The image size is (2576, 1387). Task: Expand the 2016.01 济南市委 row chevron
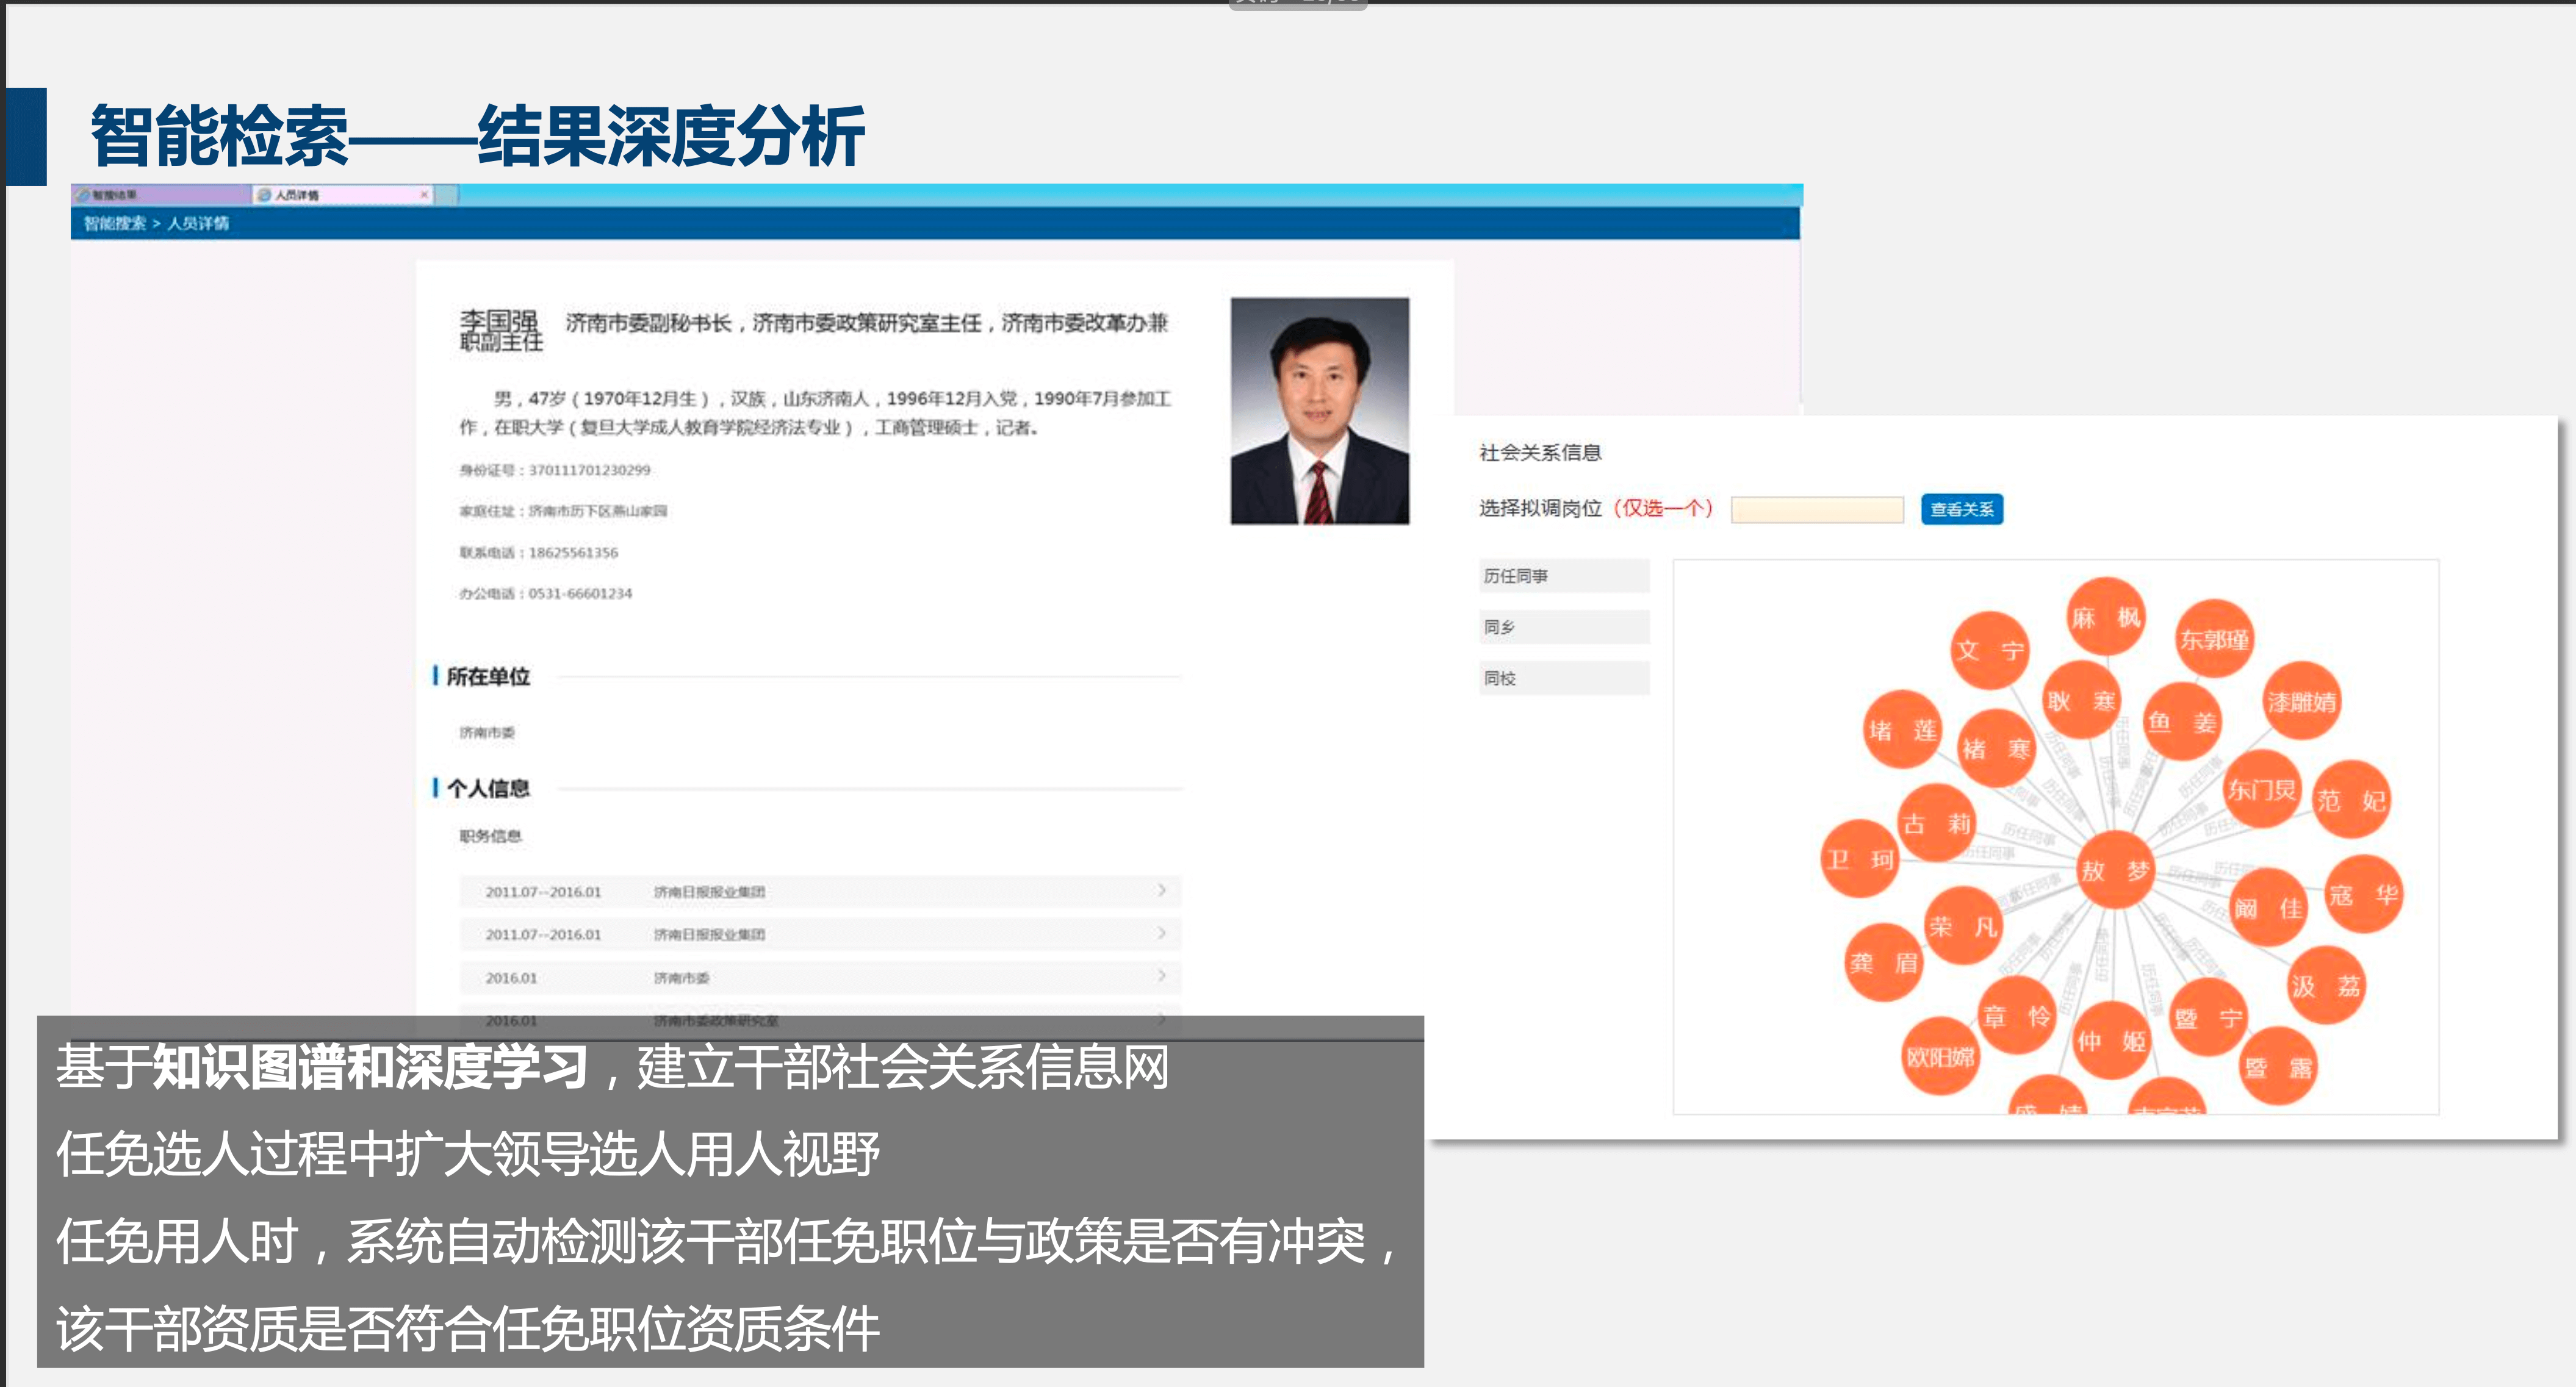1161,976
